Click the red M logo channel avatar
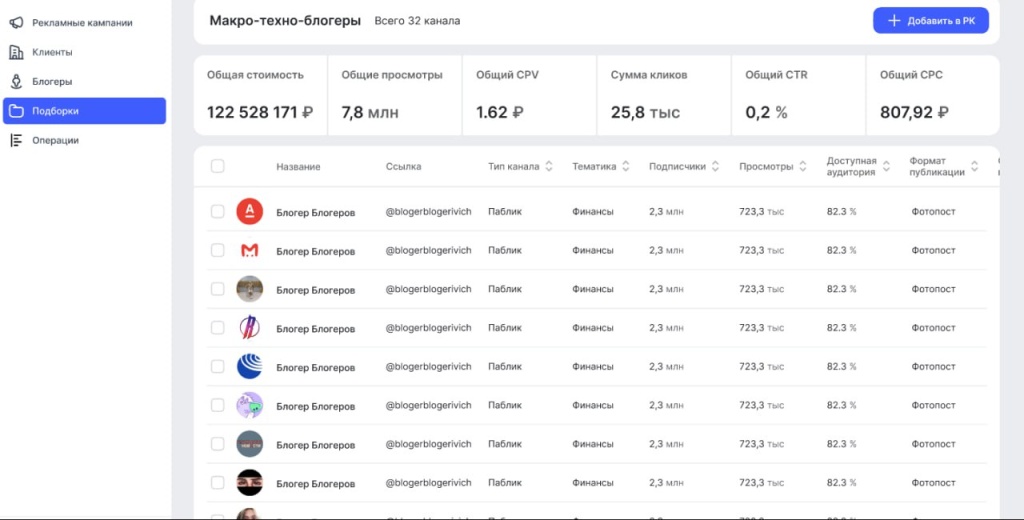1024x520 pixels. (x=249, y=250)
